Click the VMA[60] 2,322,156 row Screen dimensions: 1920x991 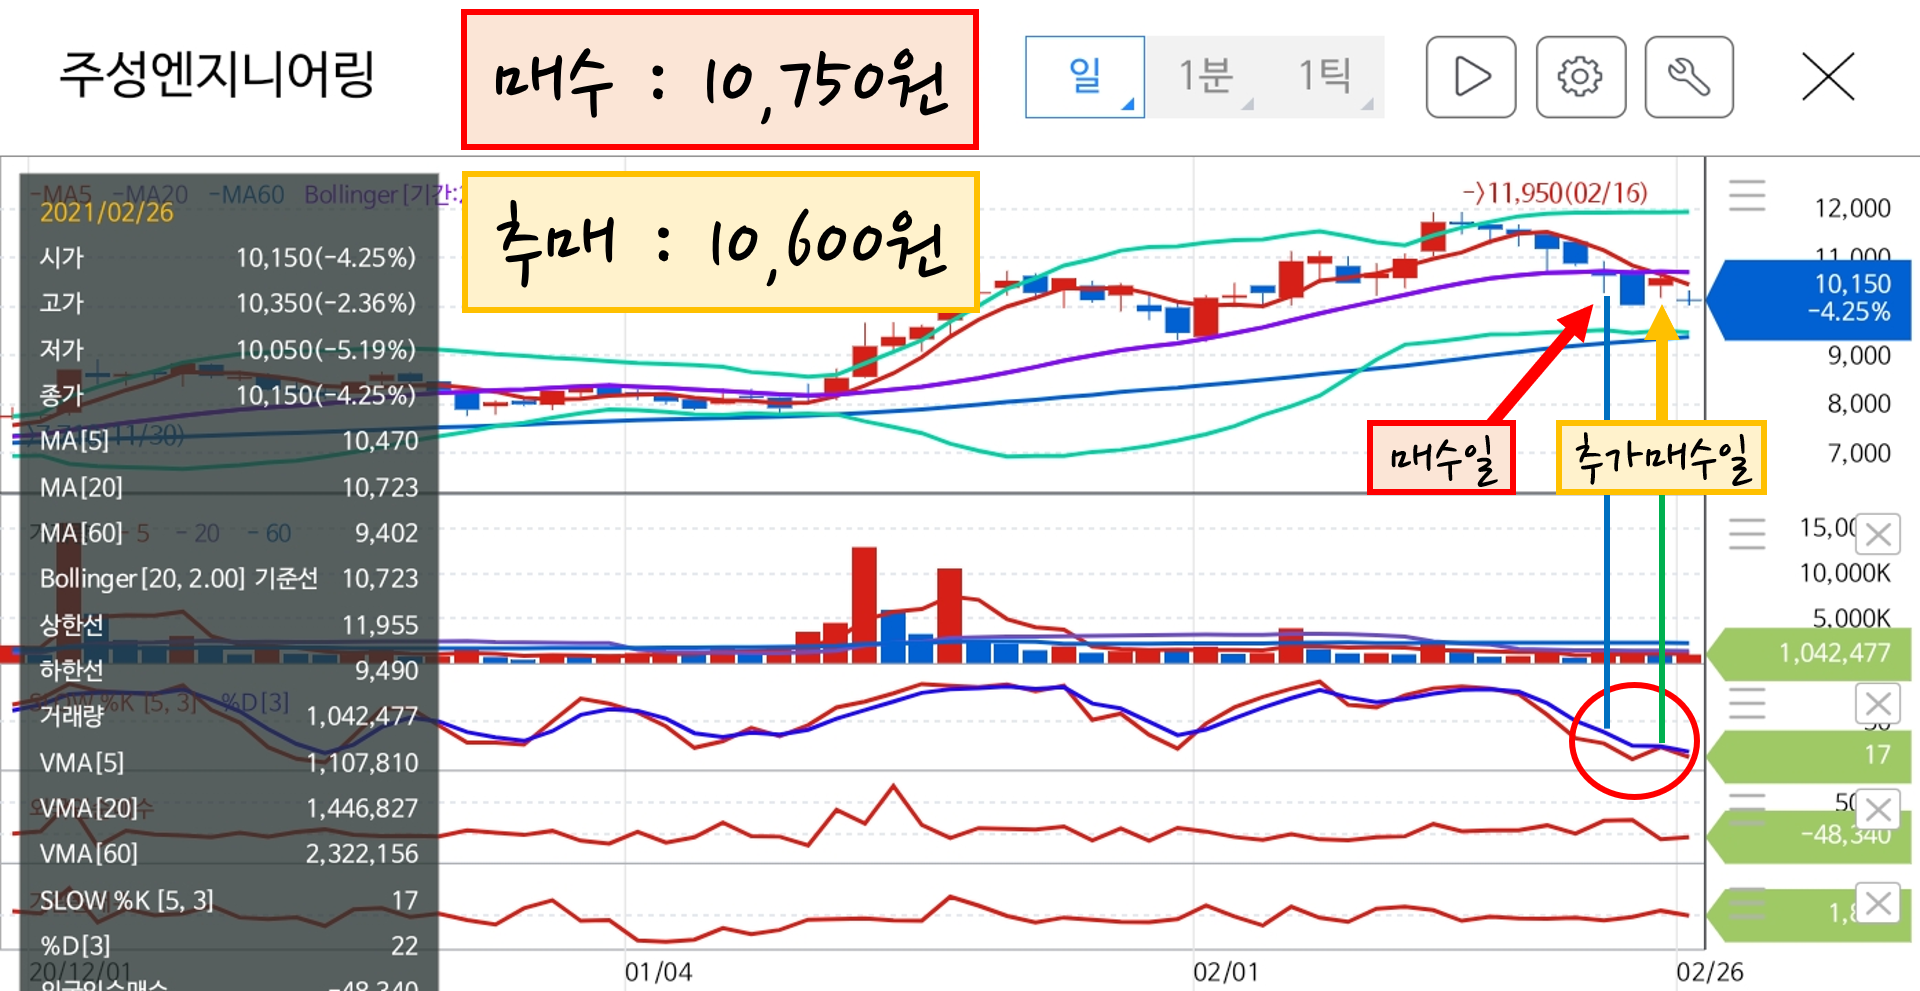228,854
